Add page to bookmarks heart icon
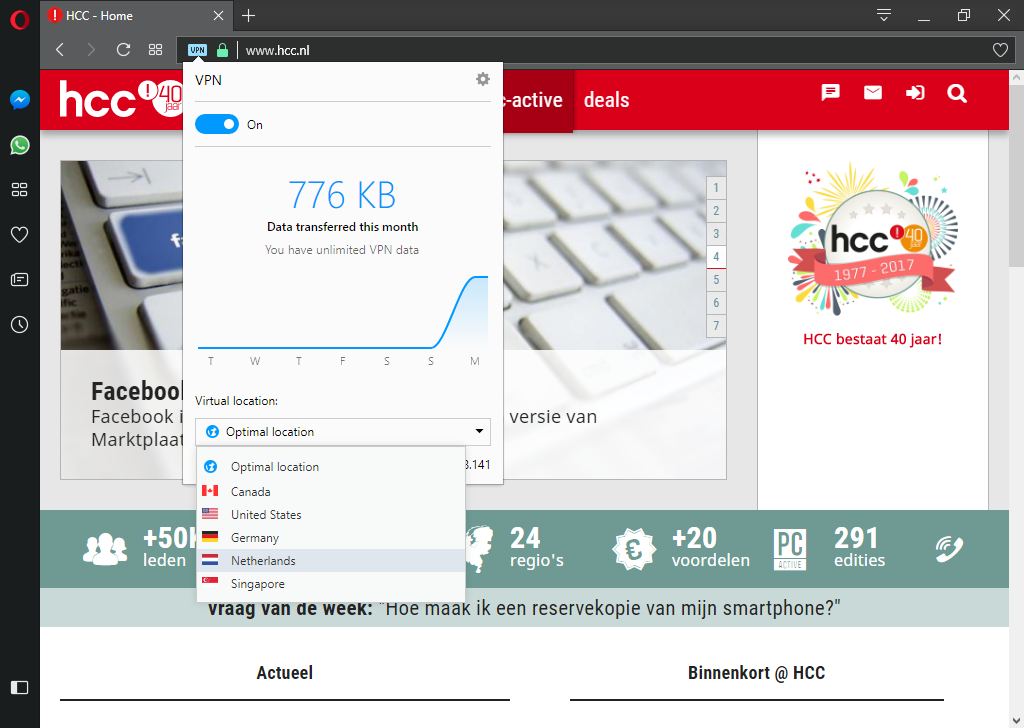1024x728 pixels. coord(1000,50)
